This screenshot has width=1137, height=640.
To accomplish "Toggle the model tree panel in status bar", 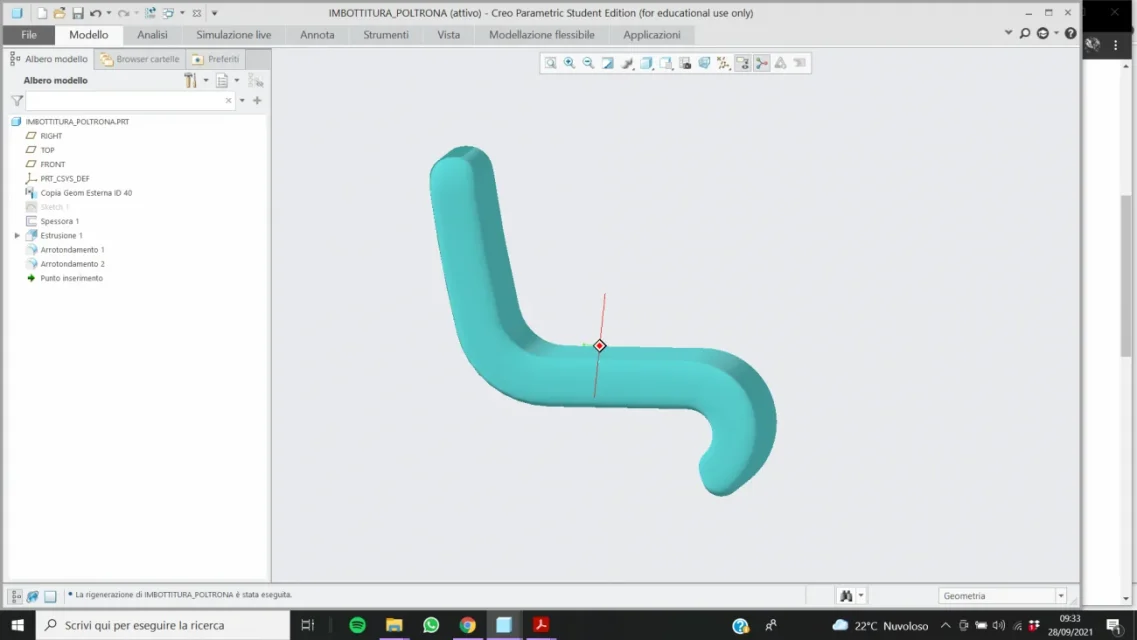I will click(x=16, y=596).
